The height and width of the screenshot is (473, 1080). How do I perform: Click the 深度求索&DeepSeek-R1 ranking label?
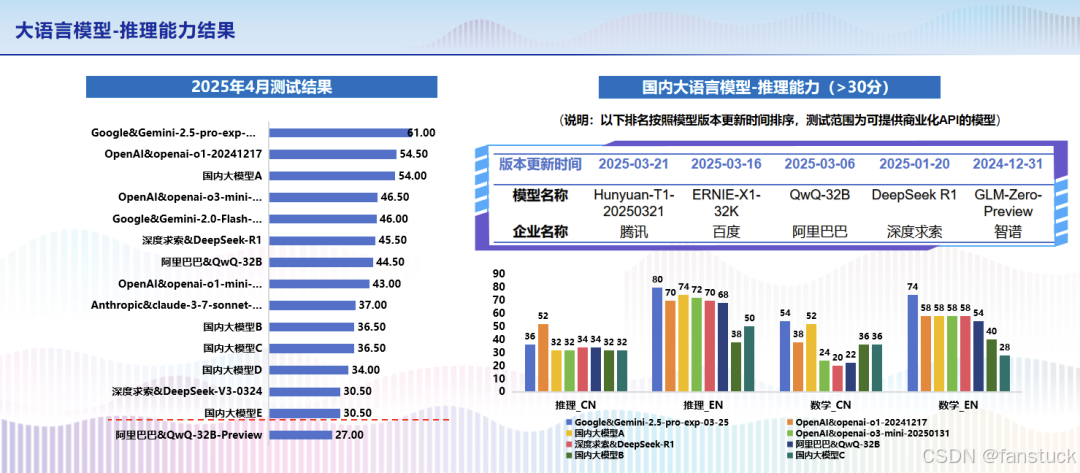pyautogui.click(x=202, y=240)
